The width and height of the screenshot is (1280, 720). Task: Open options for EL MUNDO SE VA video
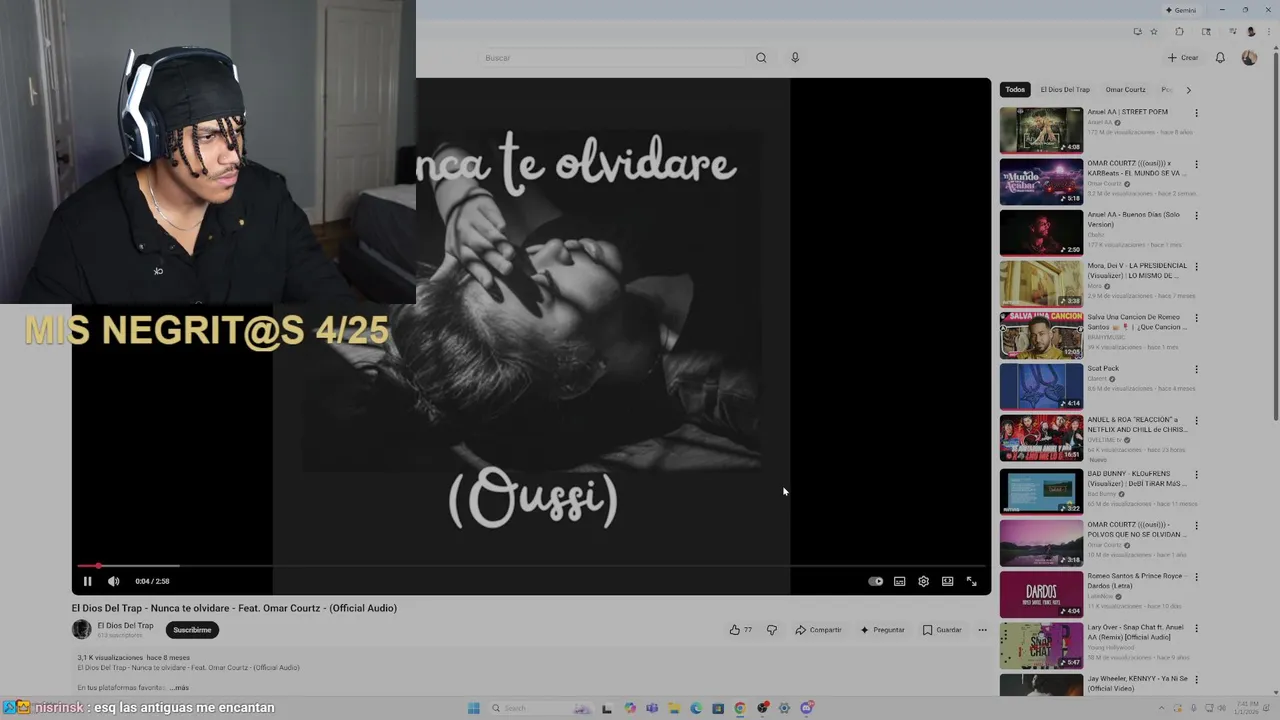point(1196,164)
